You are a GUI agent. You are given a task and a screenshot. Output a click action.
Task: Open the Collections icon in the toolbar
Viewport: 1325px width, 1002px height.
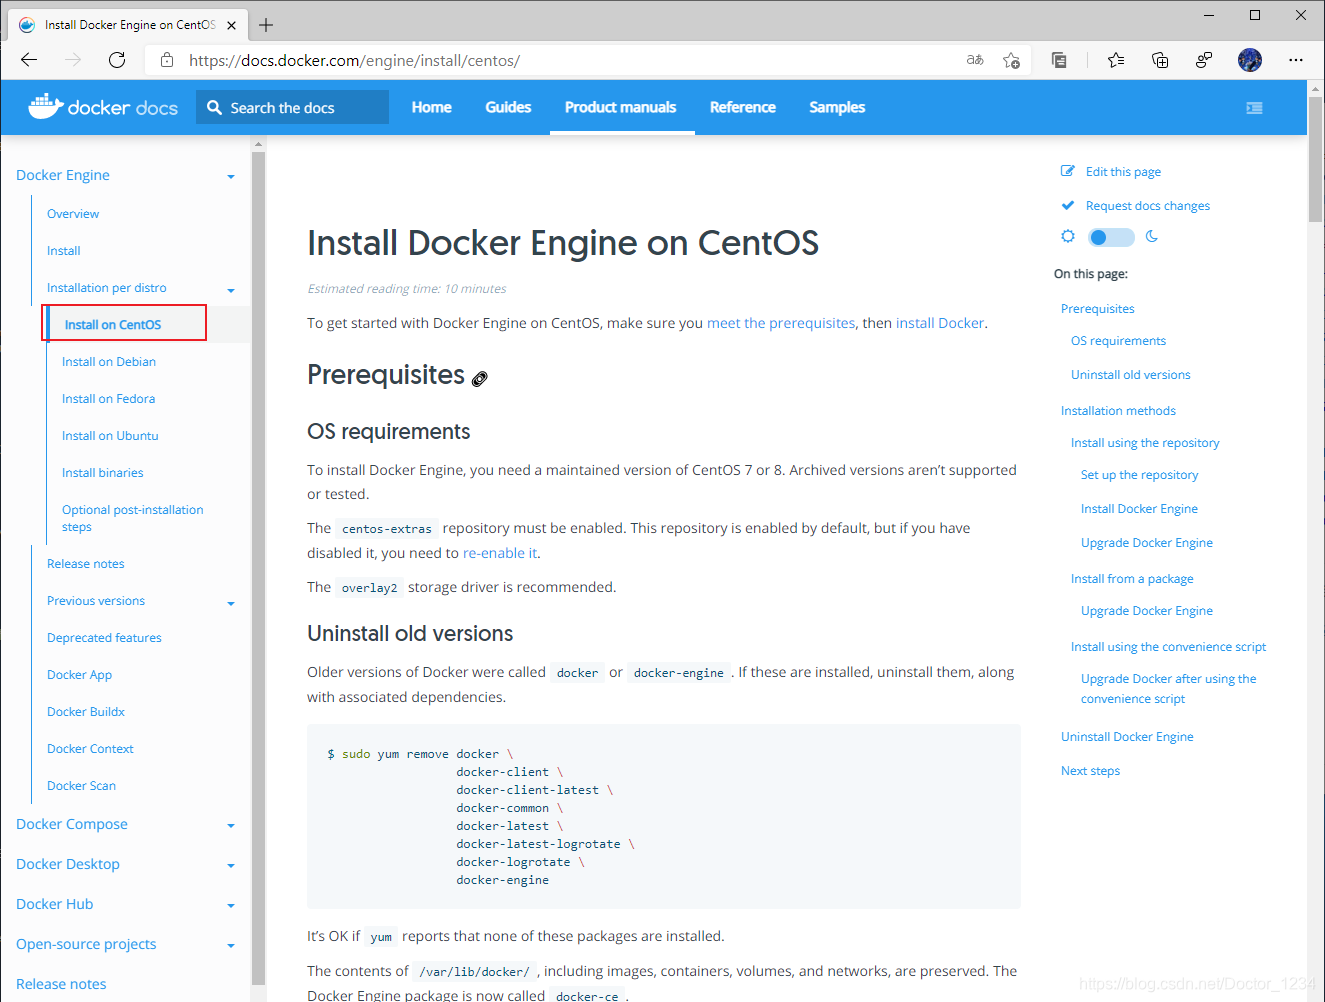pos(1160,60)
